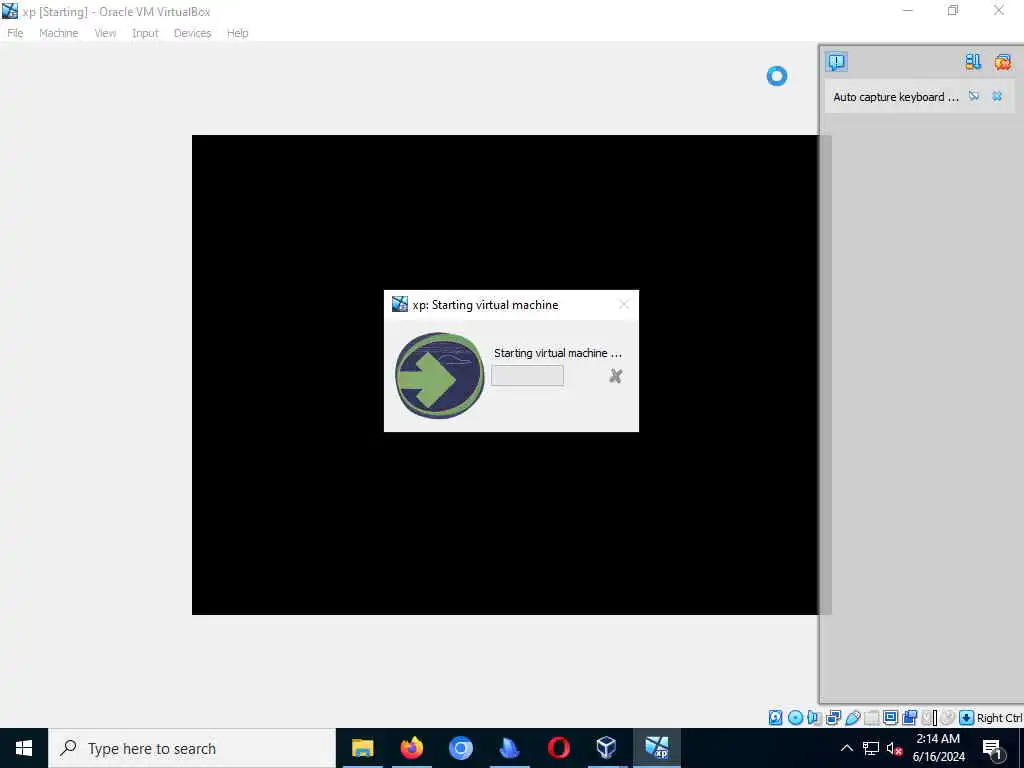Launch Firefox from the taskbar

coord(411,748)
